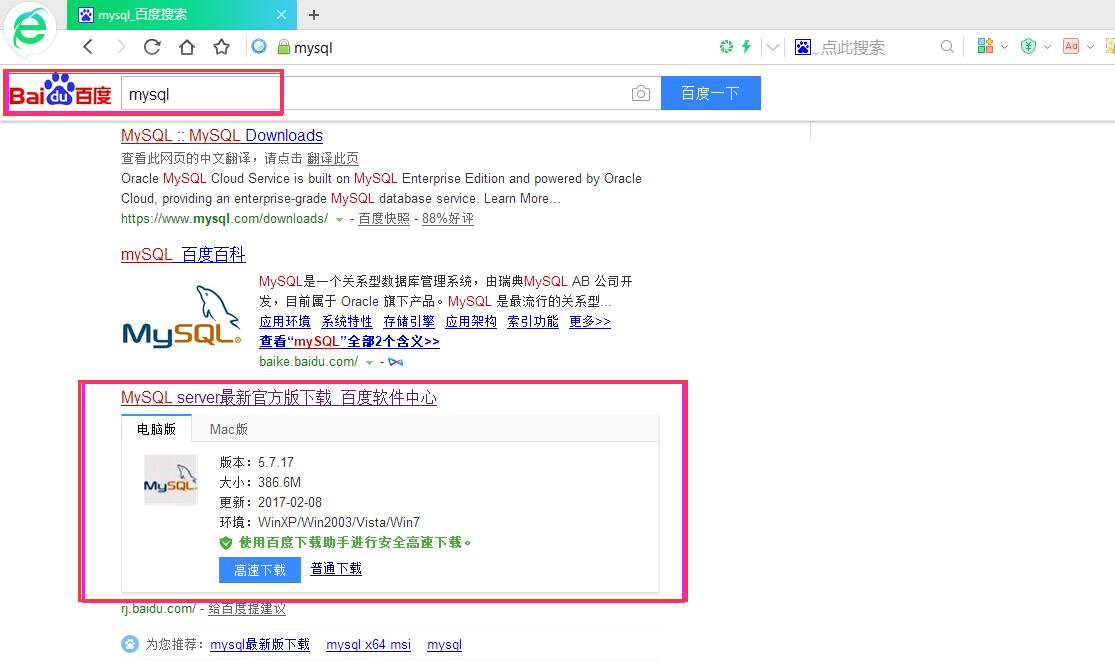Screen dimensions: 1115x662
Task: Click the 360 browser logo icon
Action: click(x=29, y=30)
